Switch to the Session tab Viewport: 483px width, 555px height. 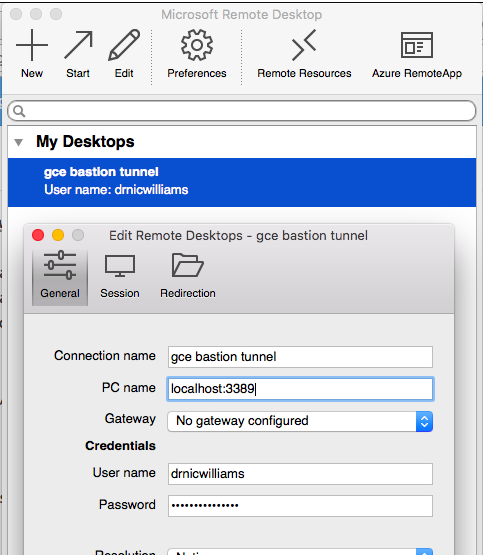(120, 277)
